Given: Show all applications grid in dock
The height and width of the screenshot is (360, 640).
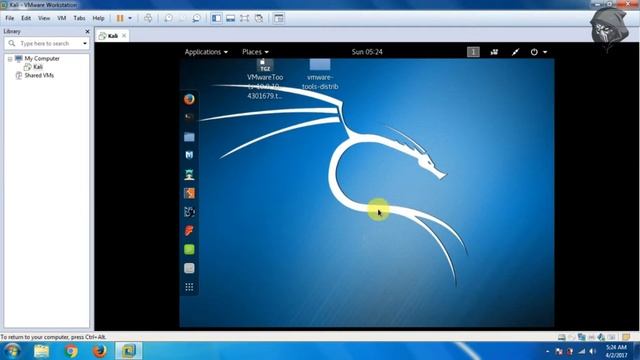Looking at the screenshot, I should point(189,287).
